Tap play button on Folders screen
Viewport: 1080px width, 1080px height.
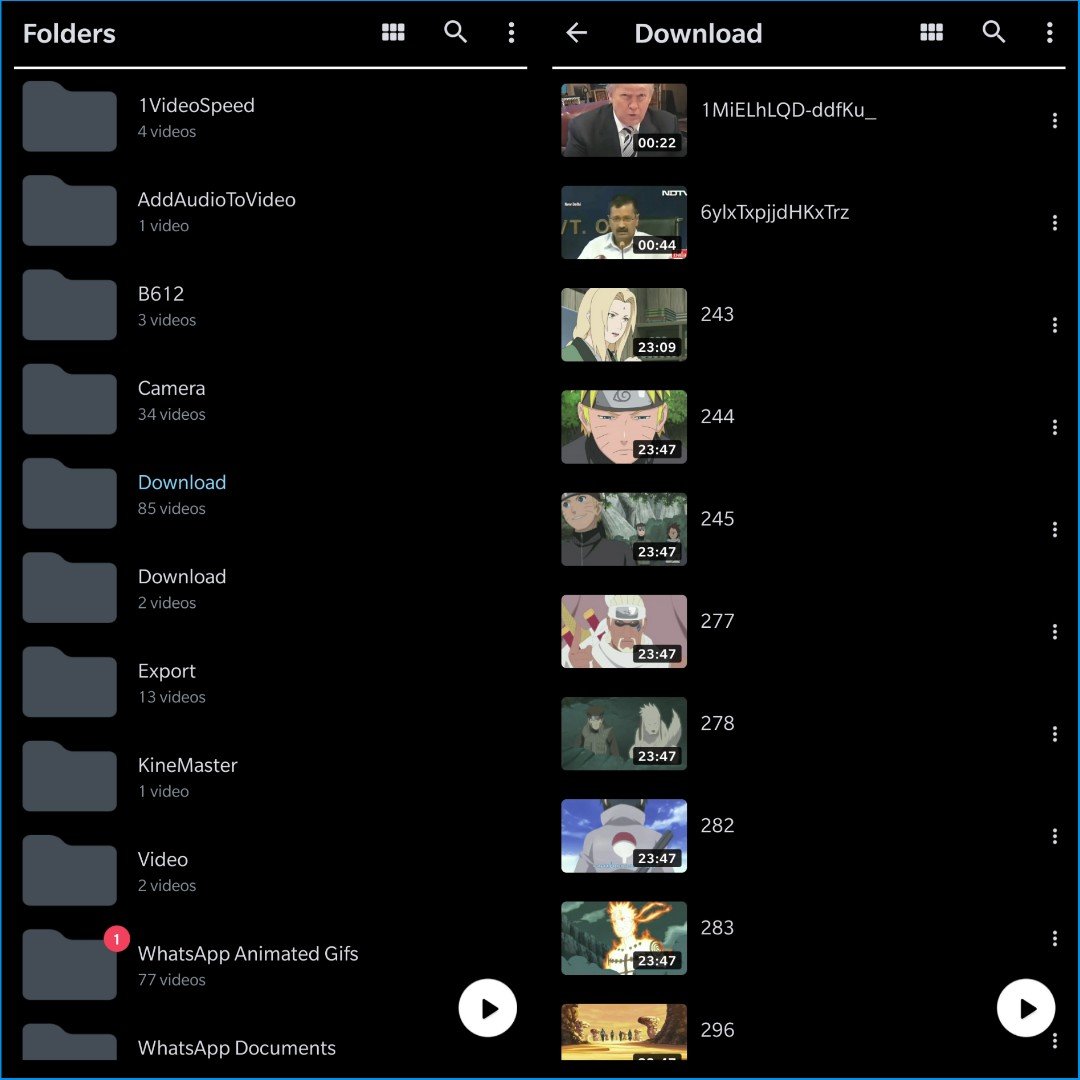pos(488,1008)
